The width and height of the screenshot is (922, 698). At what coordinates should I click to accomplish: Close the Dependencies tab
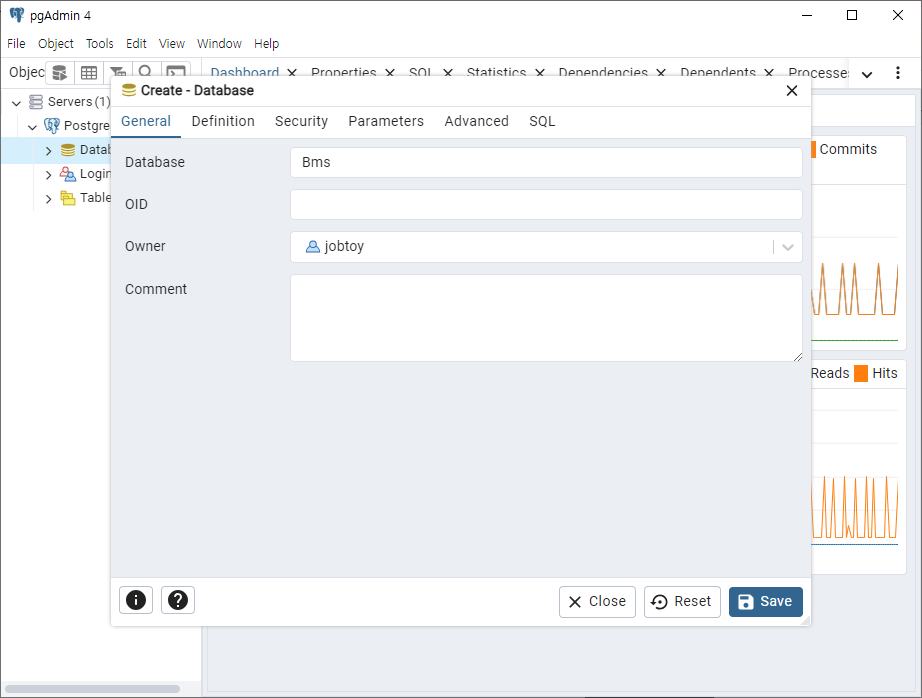click(660, 72)
